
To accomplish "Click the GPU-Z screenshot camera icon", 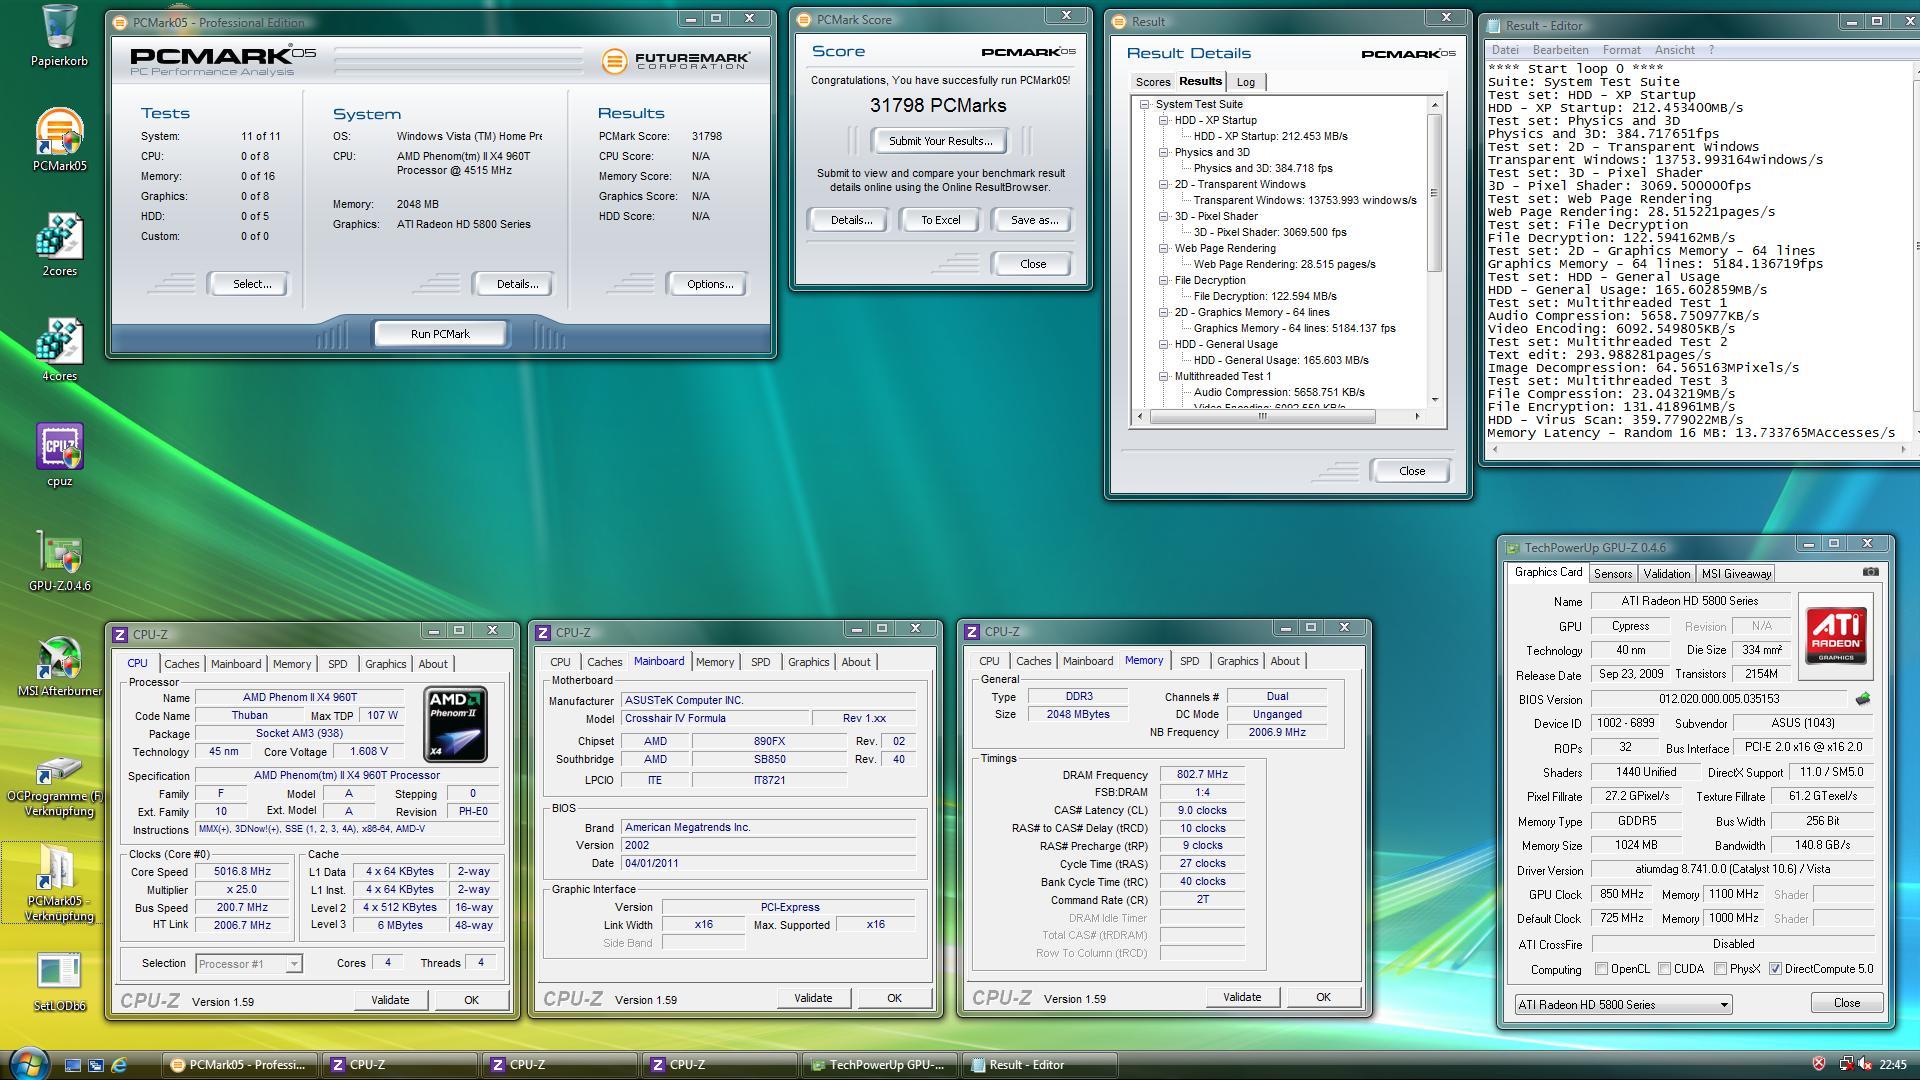I will 1870,572.
